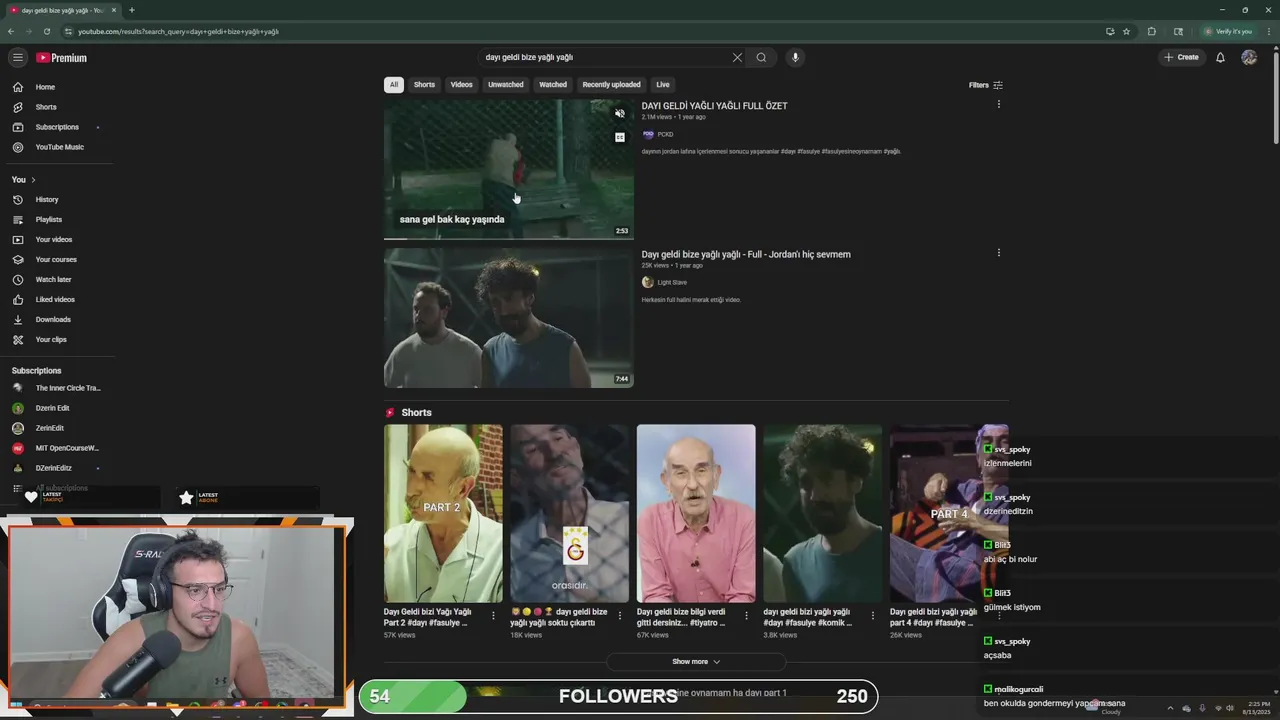The width and height of the screenshot is (1280, 720).
Task: Open the Galatasaray logo short thumbnail
Action: click(x=569, y=513)
